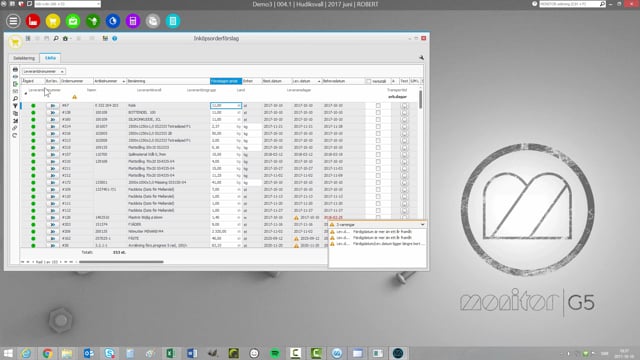Image resolution: width=640 pixels, height=360 pixels.
Task: Open the Windows Start button
Action: tap(8, 353)
